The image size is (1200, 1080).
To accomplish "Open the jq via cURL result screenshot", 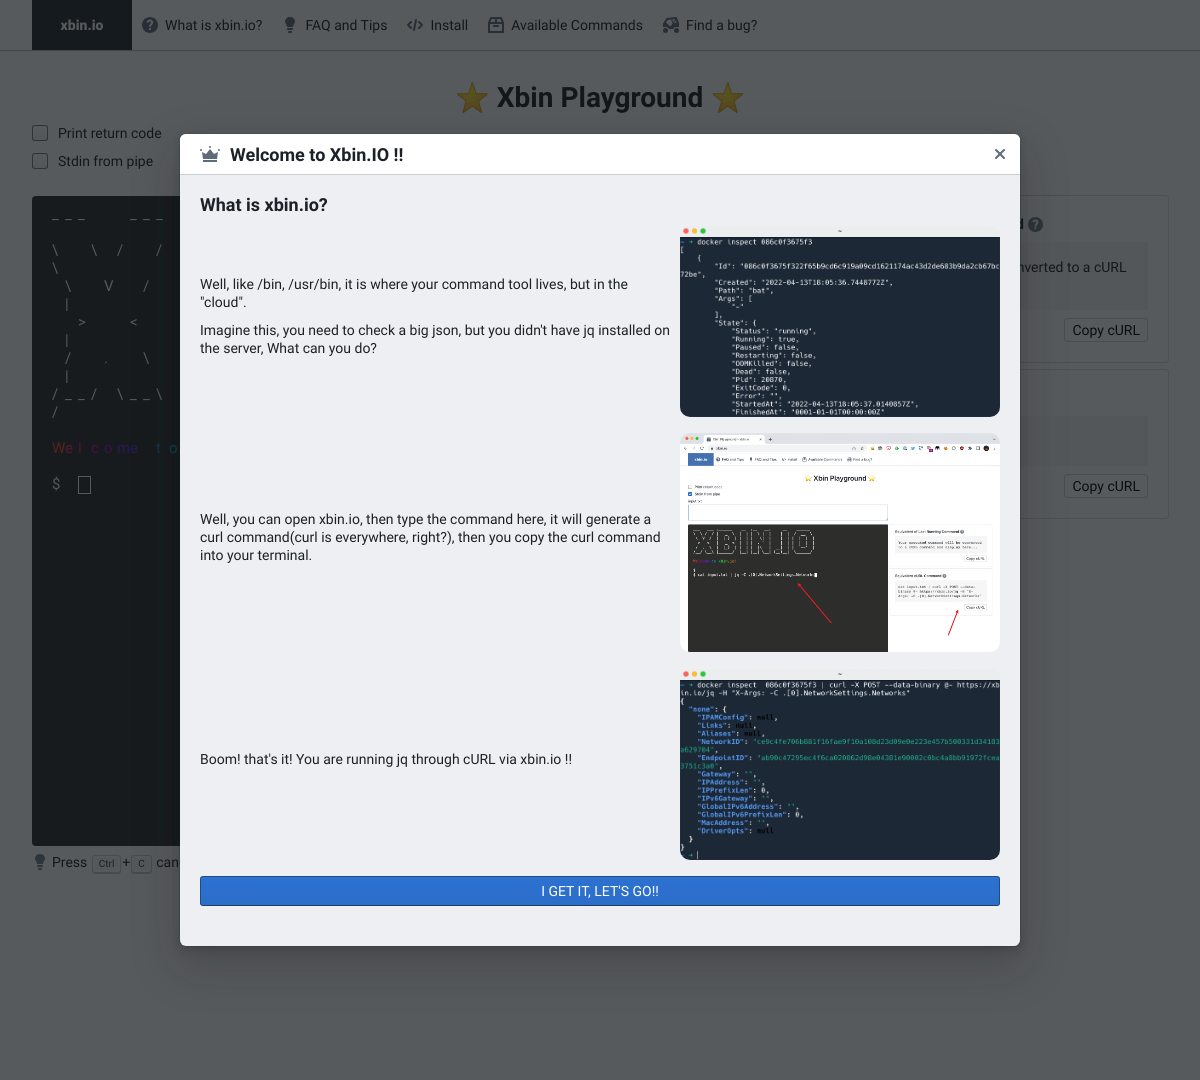I will point(840,765).
